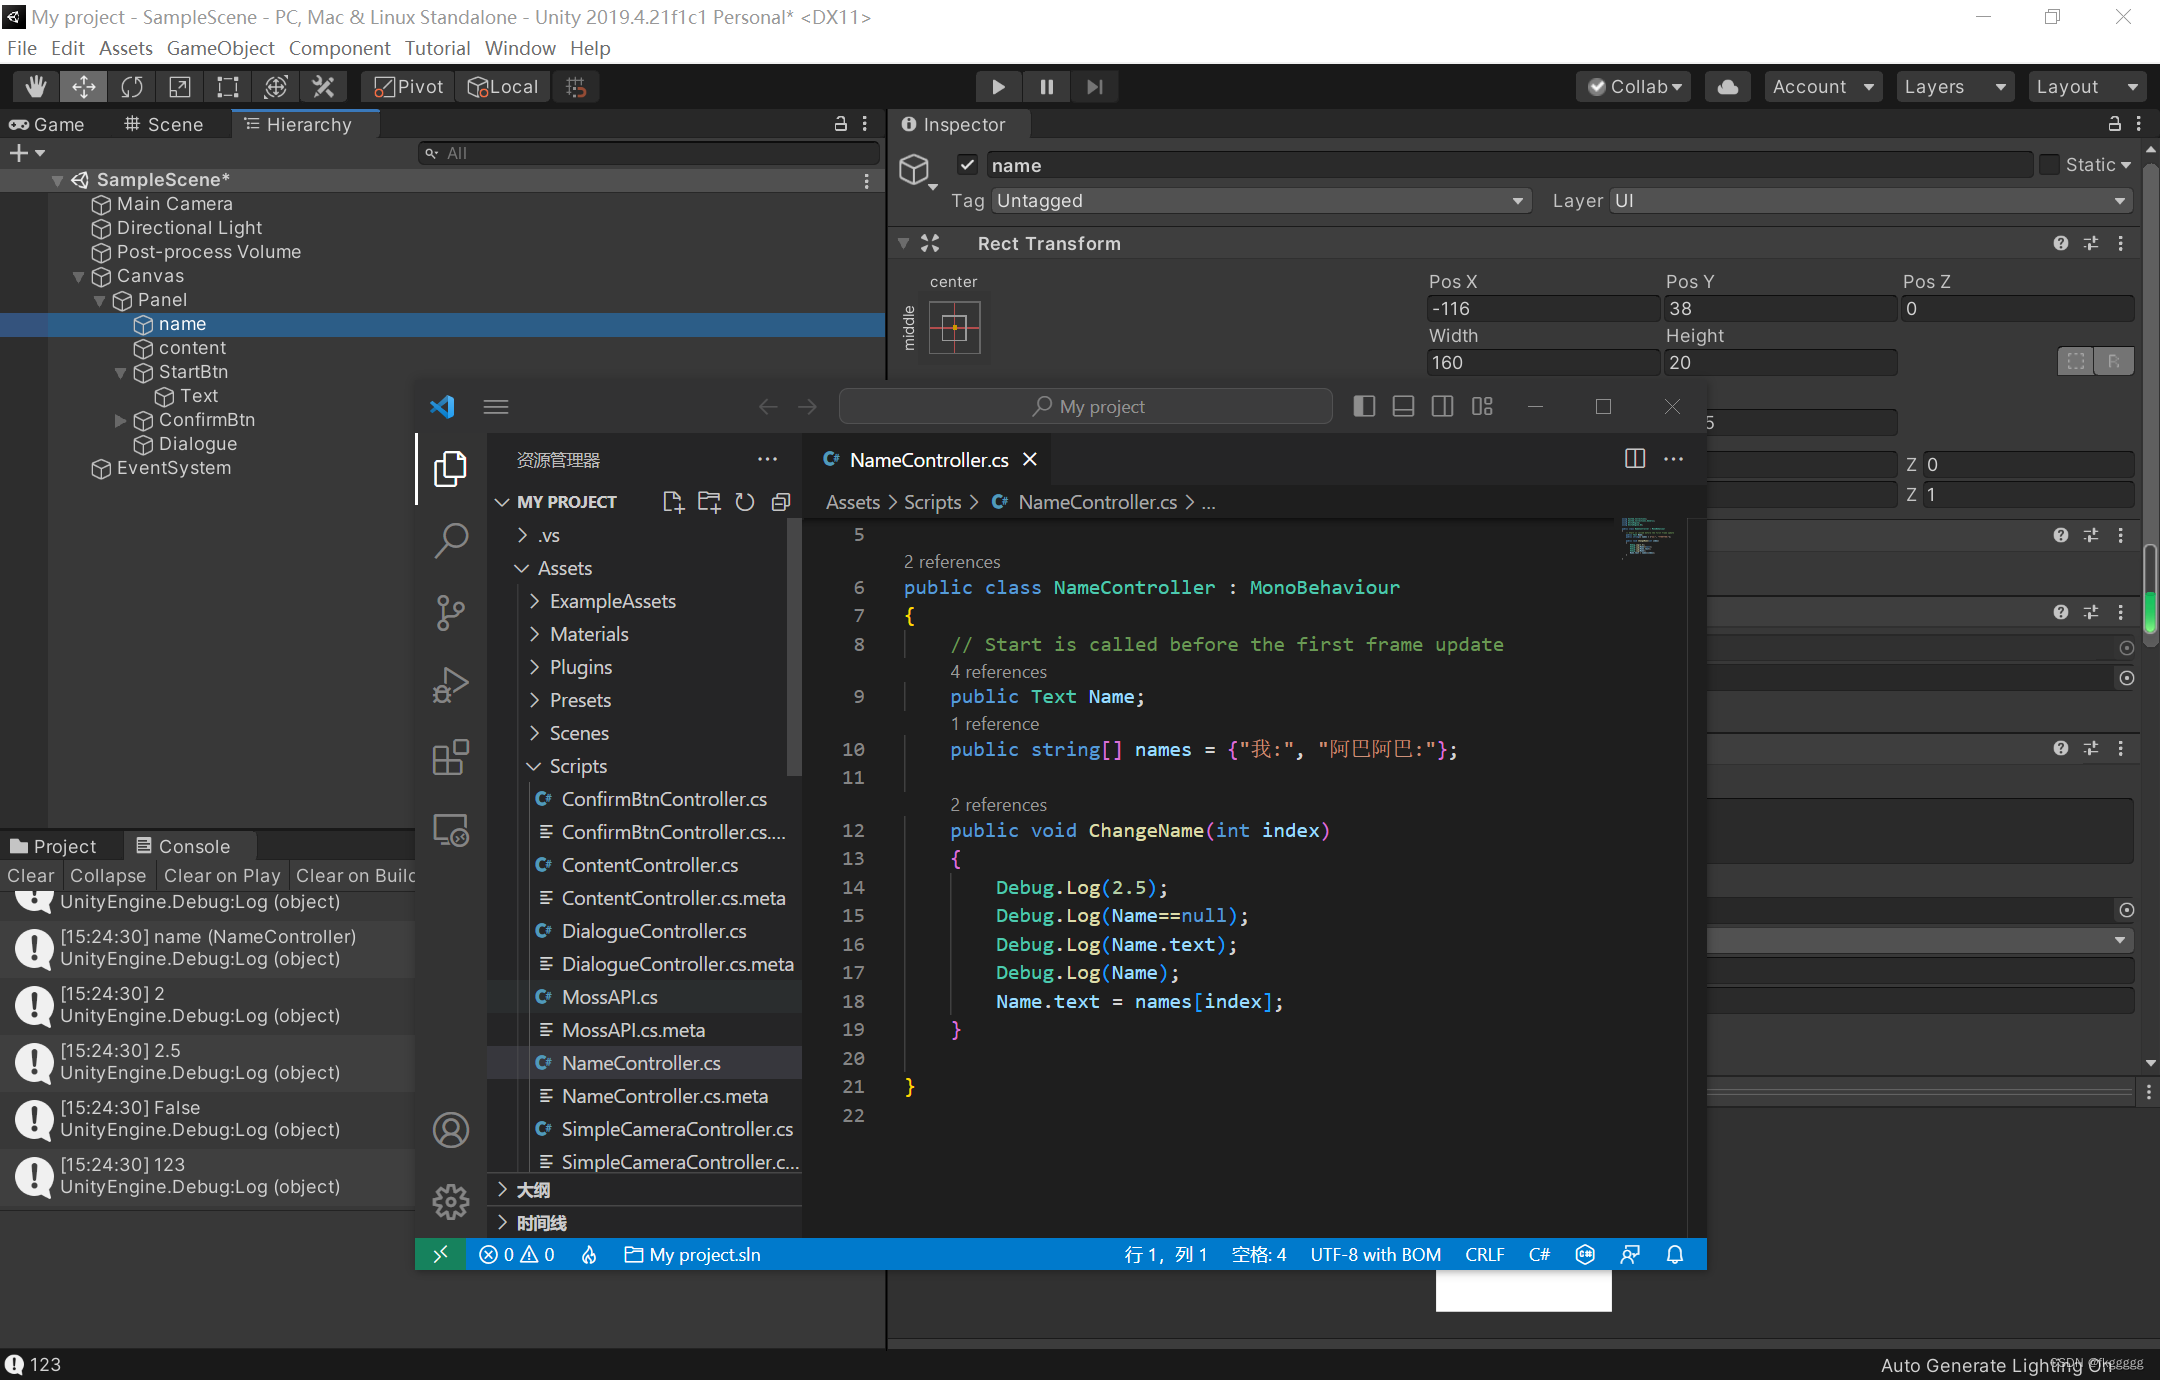Image resolution: width=2160 pixels, height=1380 pixels.
Task: Expand the ConfirmBtn object in Hierarchy
Action: pos(121,421)
